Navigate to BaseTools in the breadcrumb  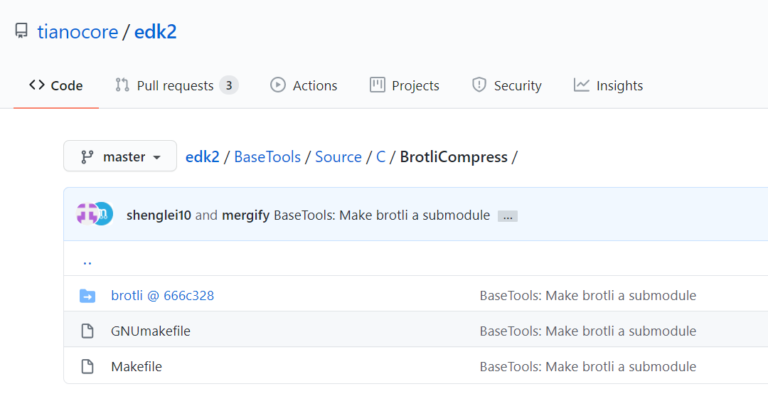tap(270, 157)
